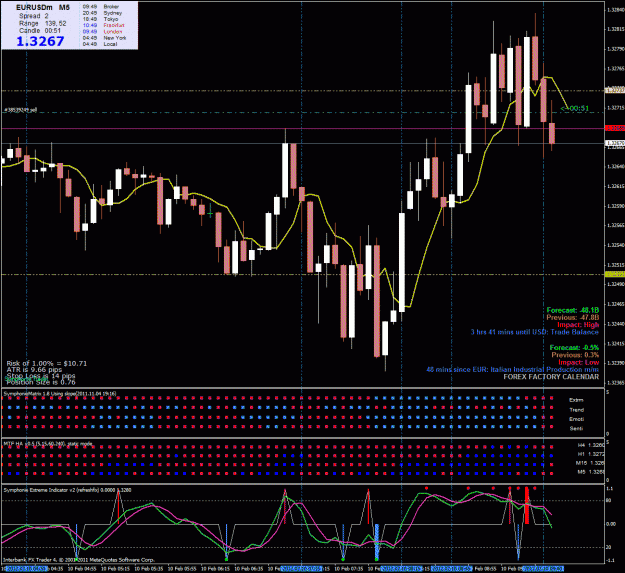This screenshot has height=573, width=625.
Task: Click the Trend row label
Action: [576, 410]
